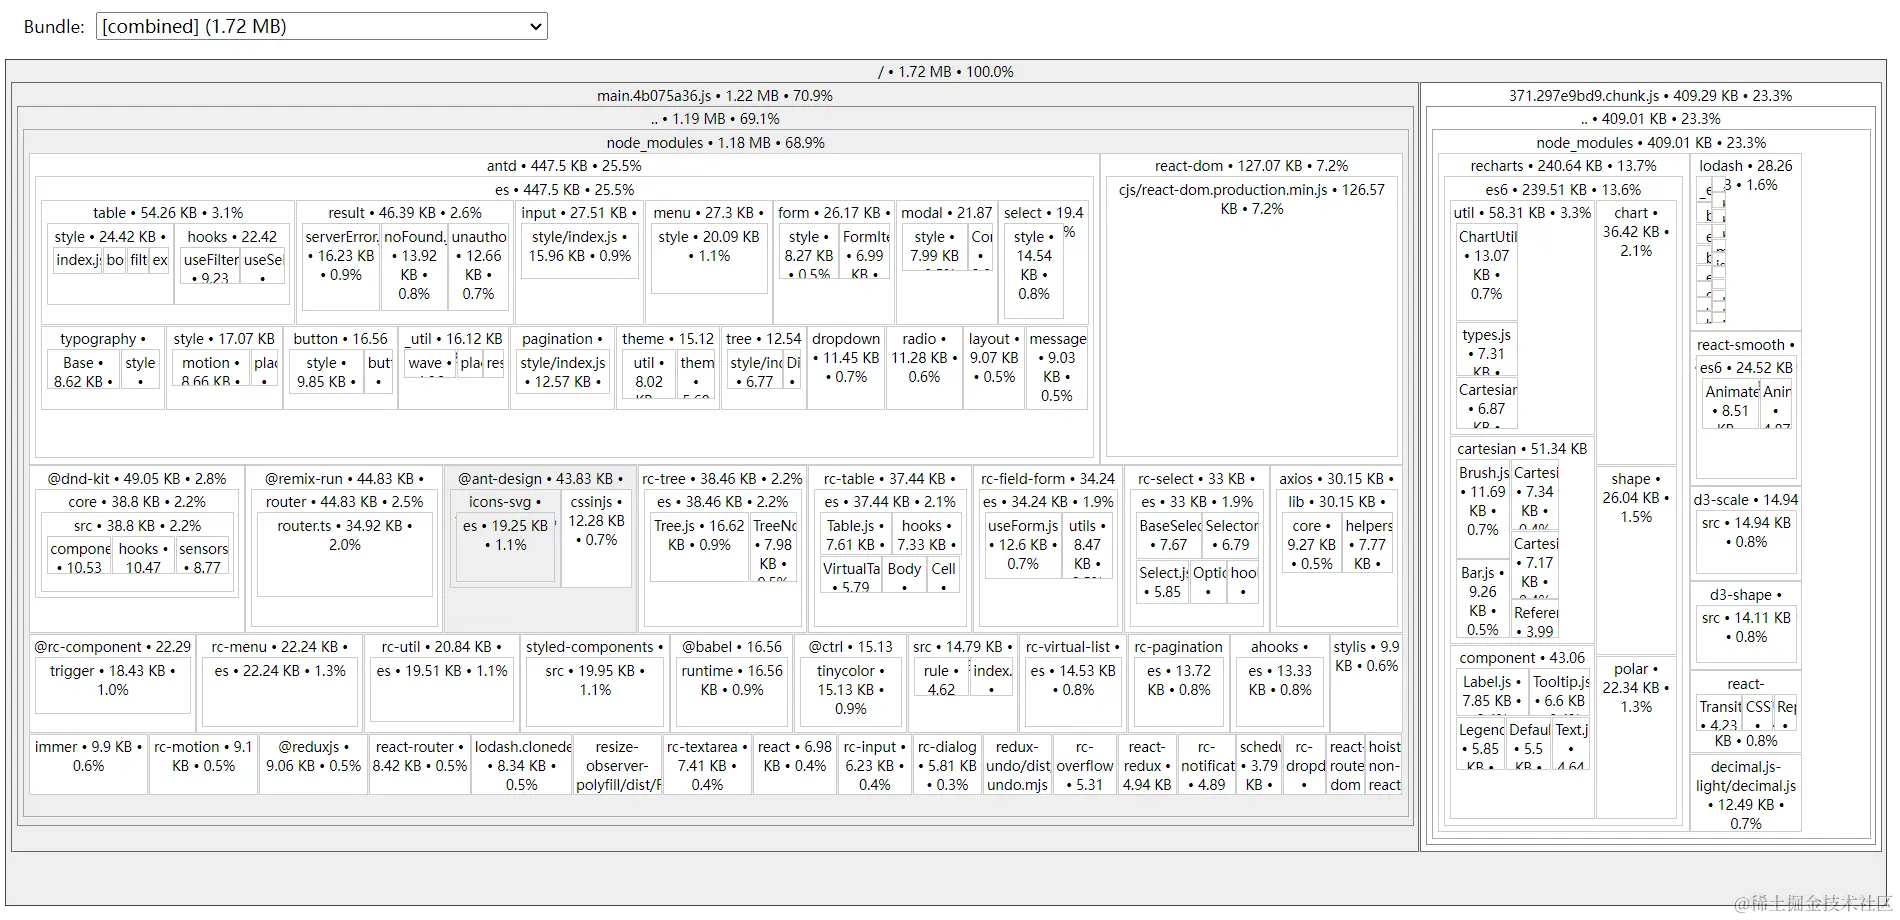
Task: Select the 'Tree.js • 16.62 KB' cell
Action: tap(699, 547)
